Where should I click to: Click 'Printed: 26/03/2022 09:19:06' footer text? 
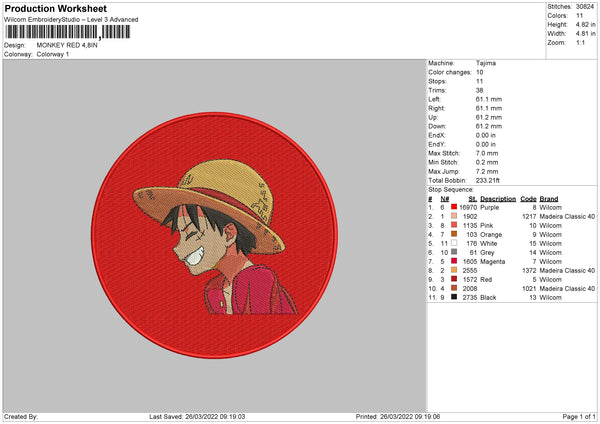[x=398, y=417]
